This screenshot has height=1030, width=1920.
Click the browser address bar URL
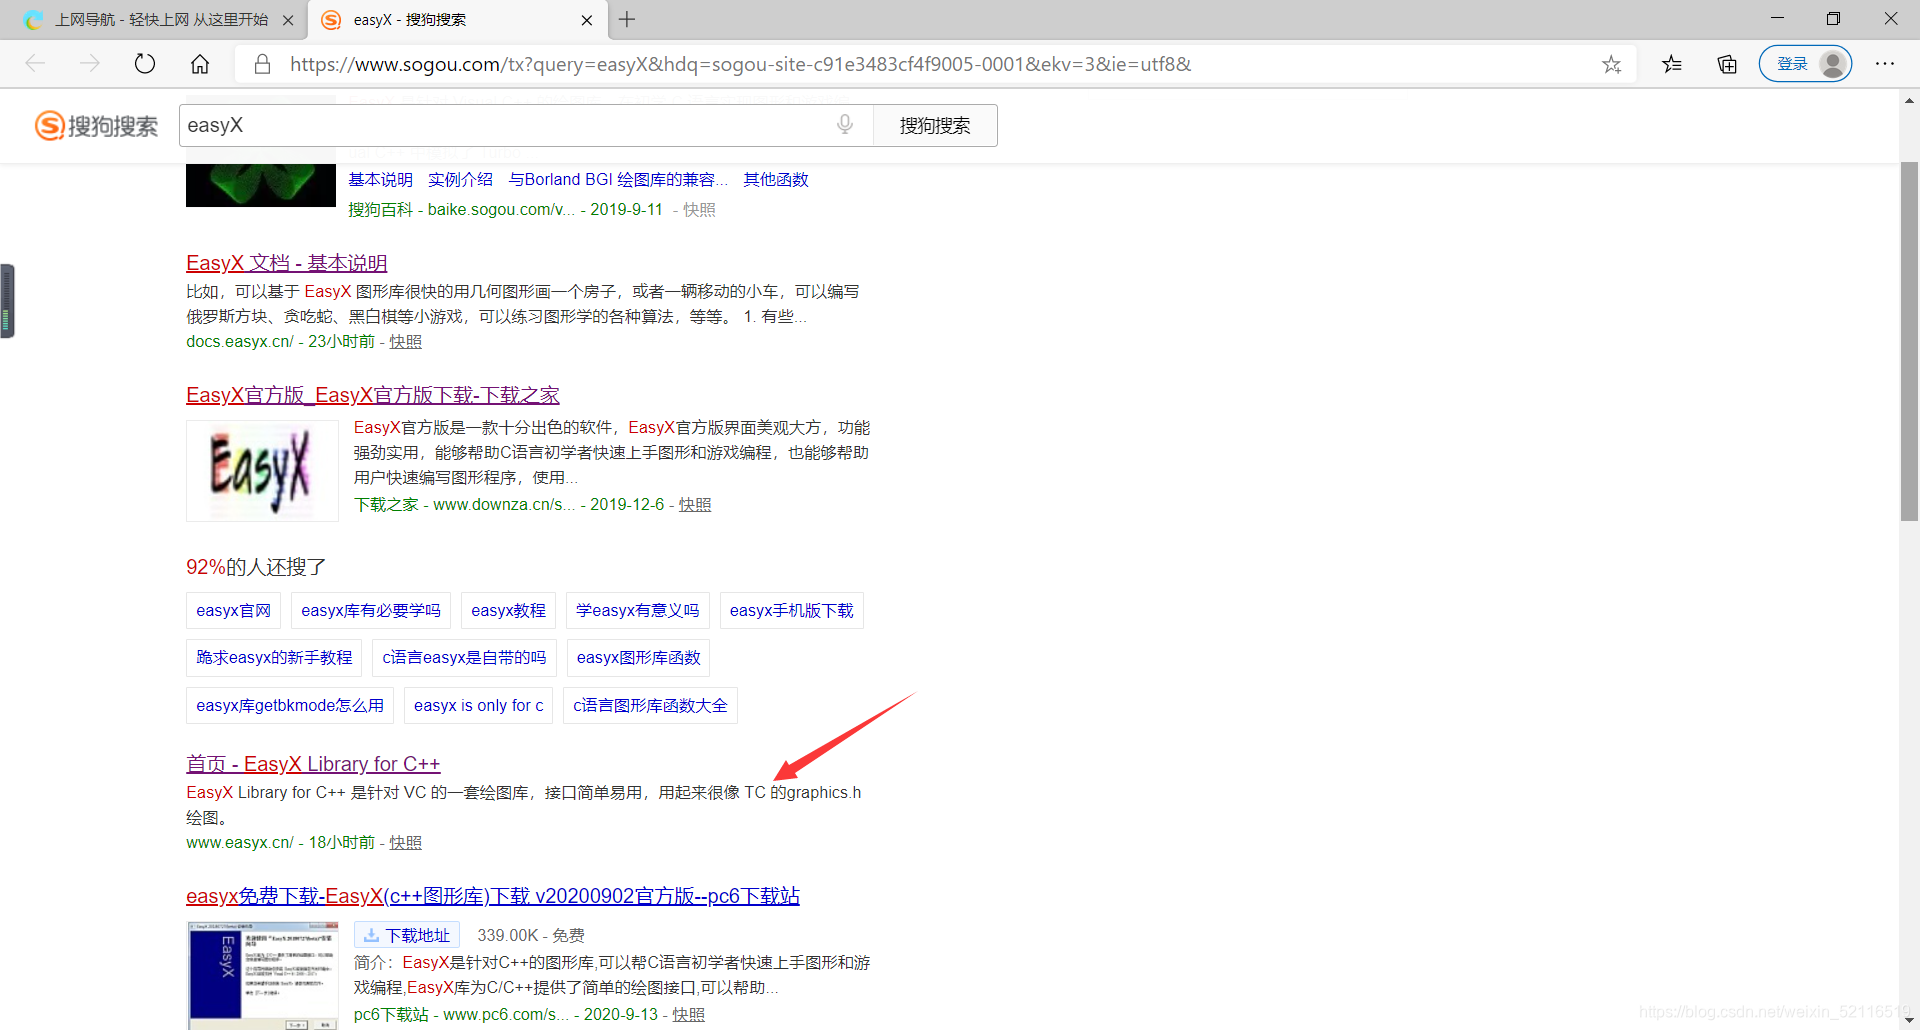[x=740, y=64]
